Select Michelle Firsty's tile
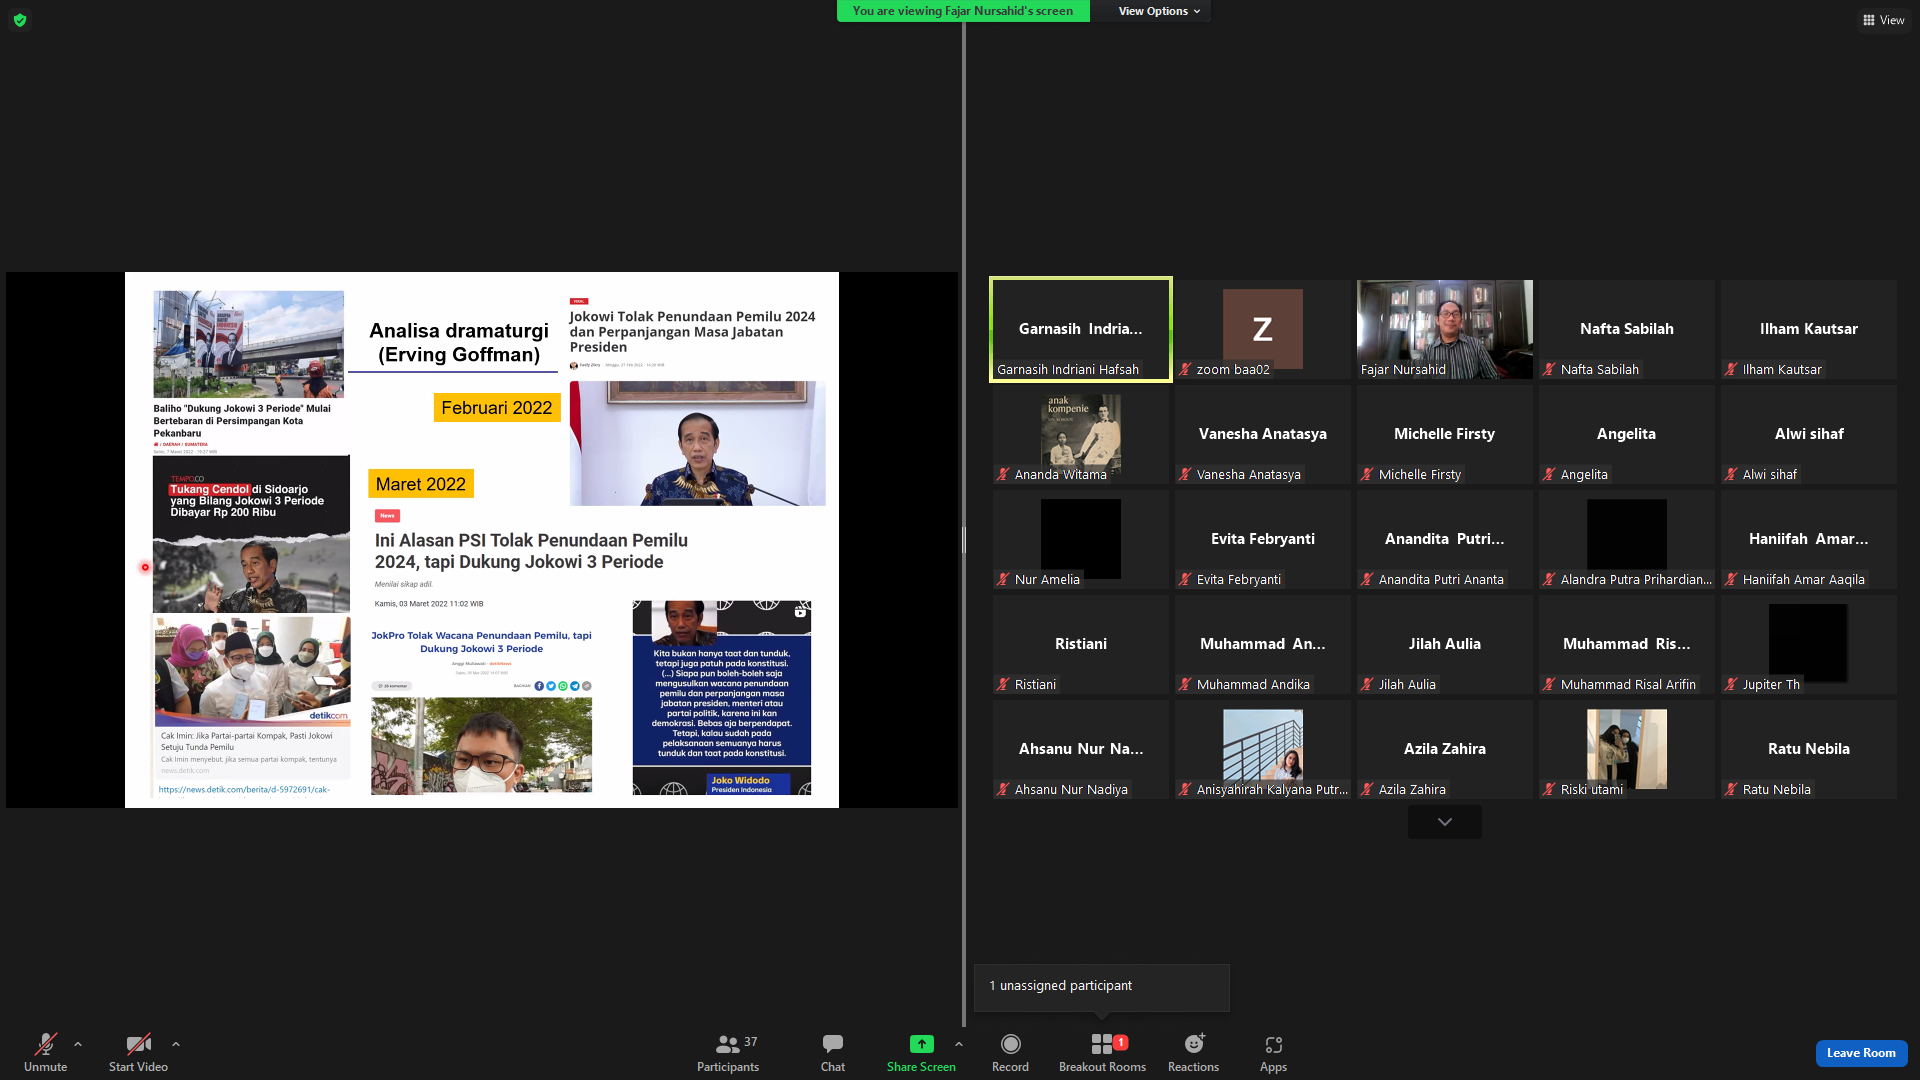This screenshot has height=1080, width=1920. [1444, 434]
